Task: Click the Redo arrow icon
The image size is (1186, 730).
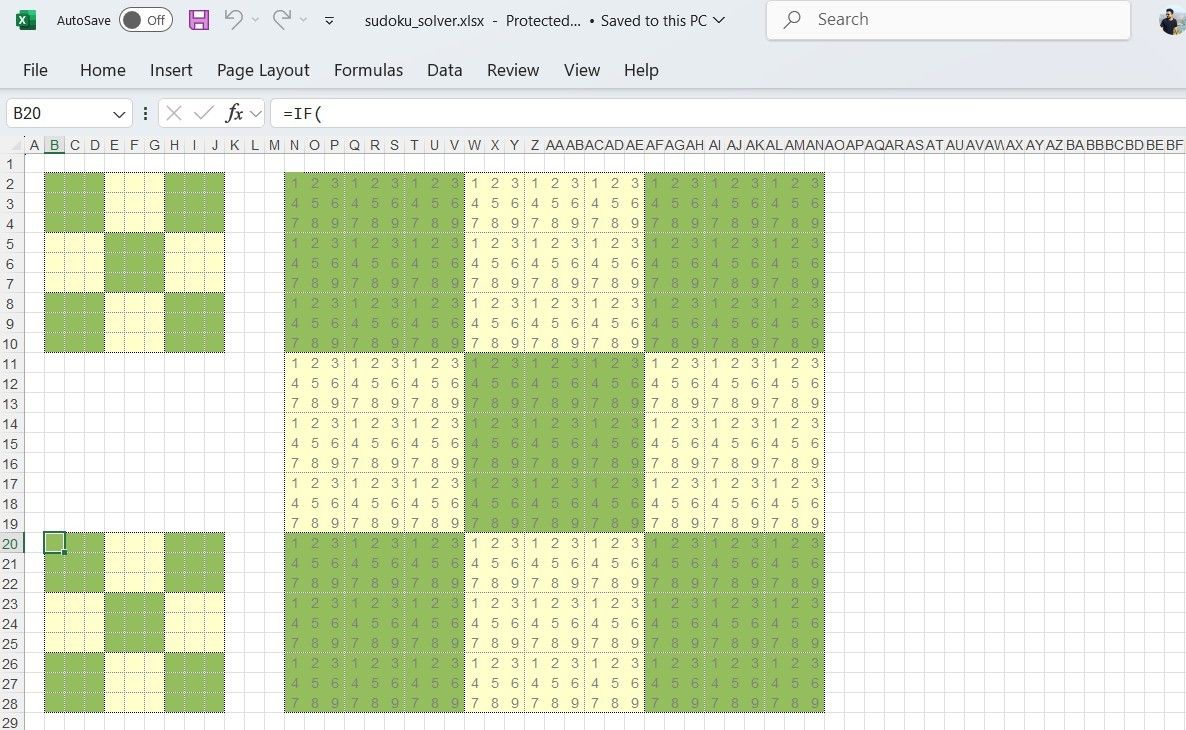Action: click(282, 20)
